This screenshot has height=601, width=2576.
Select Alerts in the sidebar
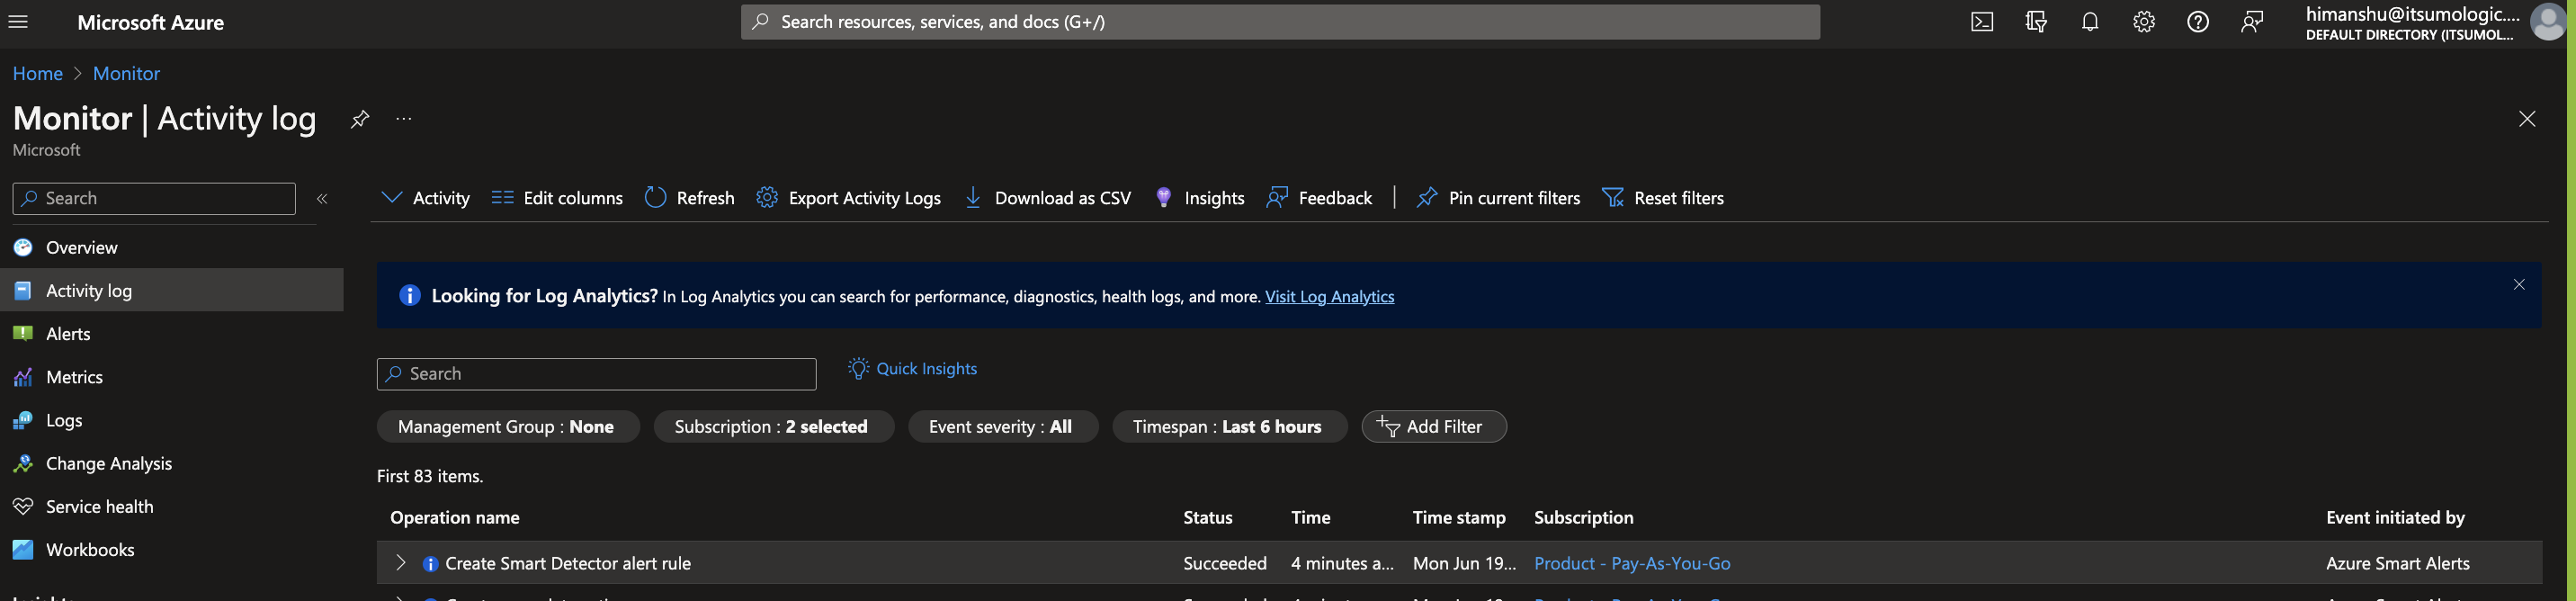tap(68, 334)
